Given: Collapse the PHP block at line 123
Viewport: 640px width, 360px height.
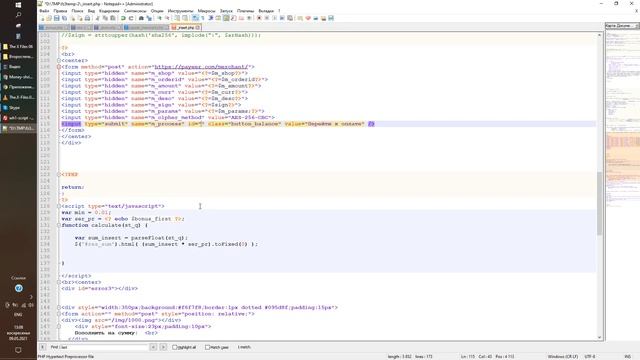Looking at the screenshot, I should pos(59,174).
